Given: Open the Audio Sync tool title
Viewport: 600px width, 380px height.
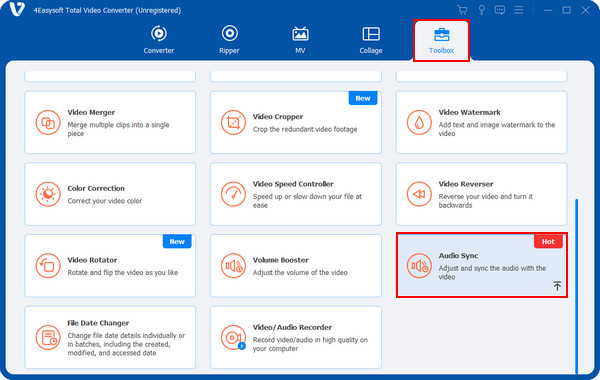Looking at the screenshot, I should point(458,256).
